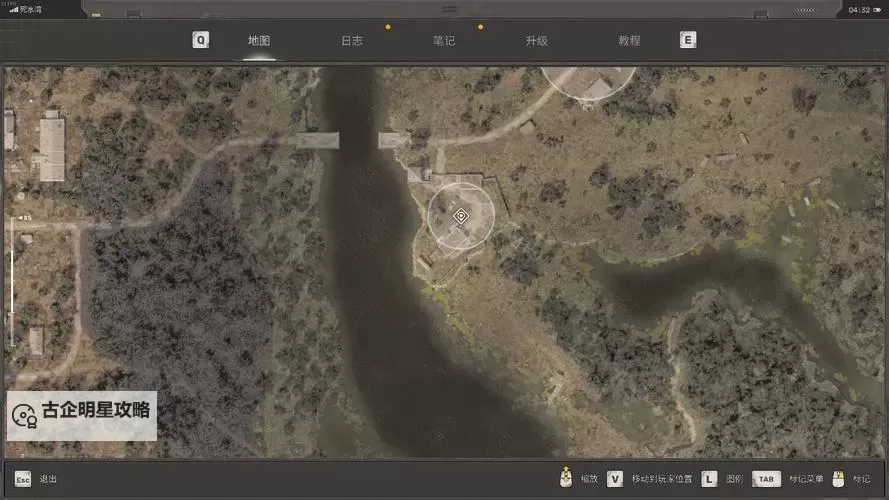Click the mouse-click marker icon at bottom right
The image size is (889, 500).
[x=838, y=479]
